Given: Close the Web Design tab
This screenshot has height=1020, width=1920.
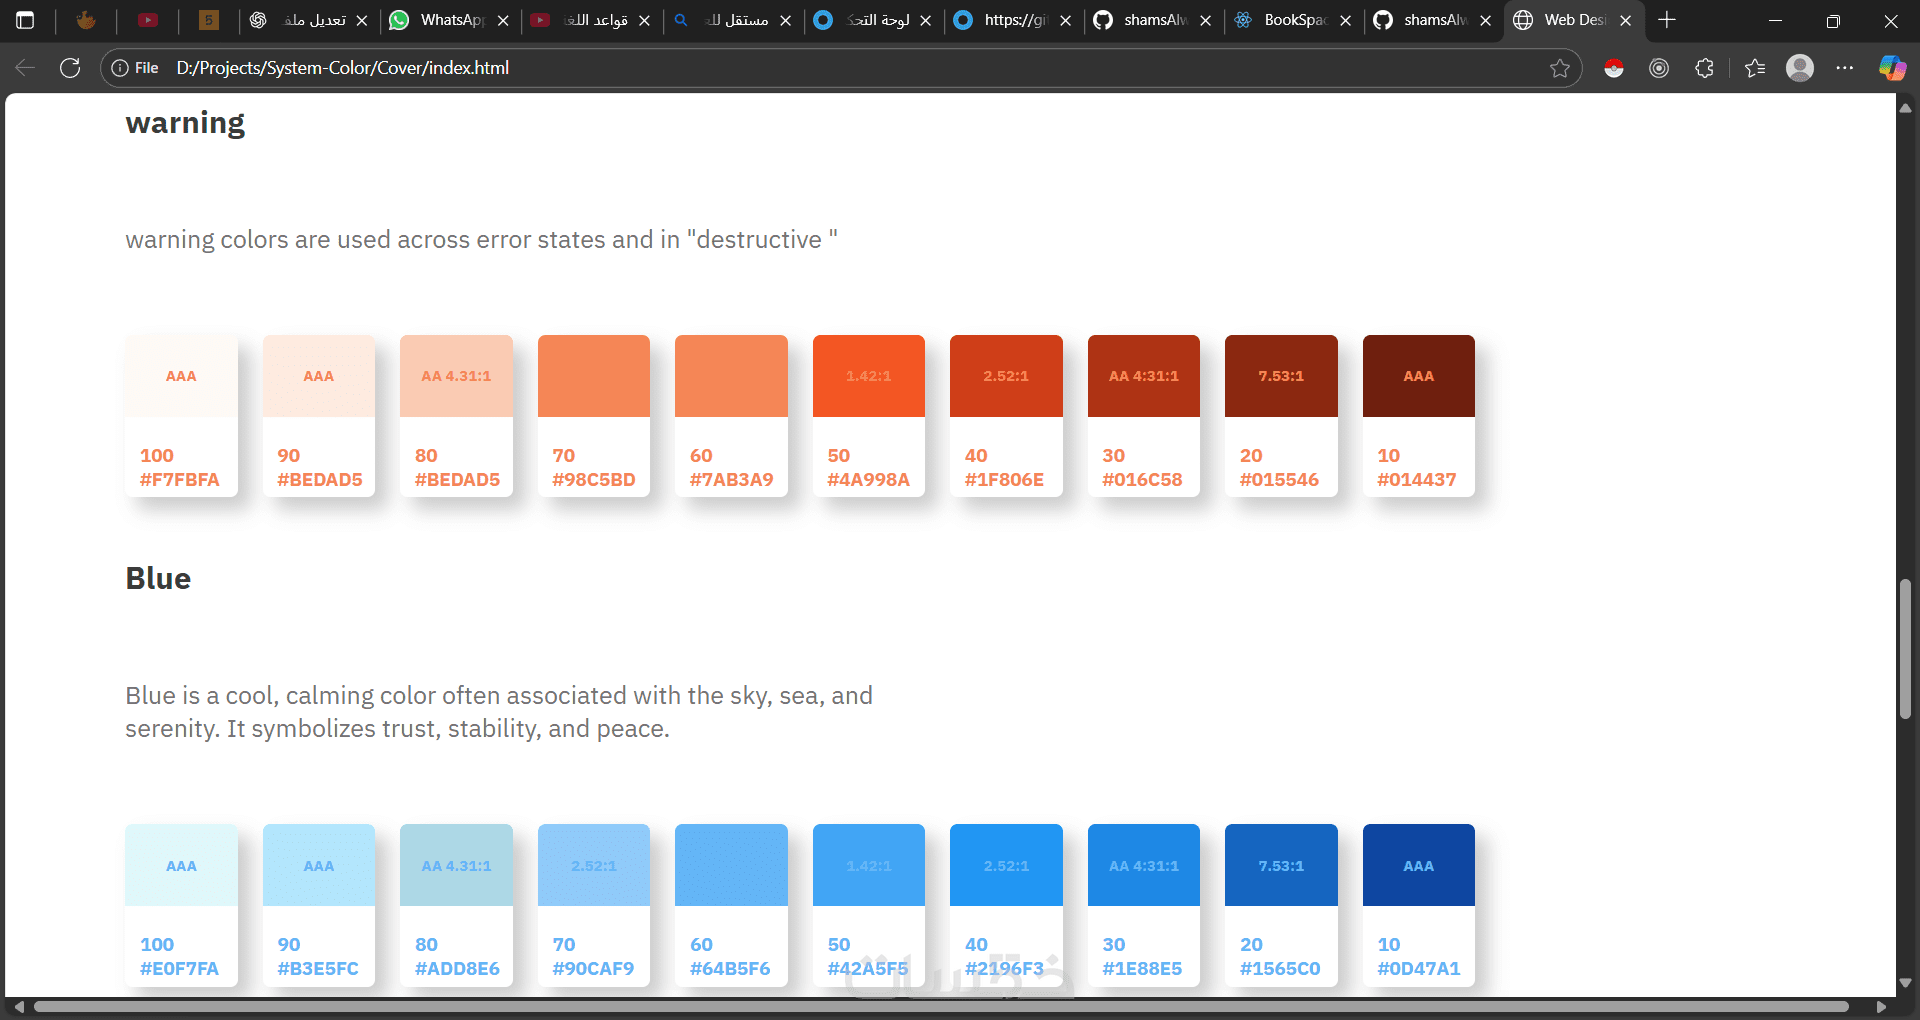Looking at the screenshot, I should tap(1626, 20).
